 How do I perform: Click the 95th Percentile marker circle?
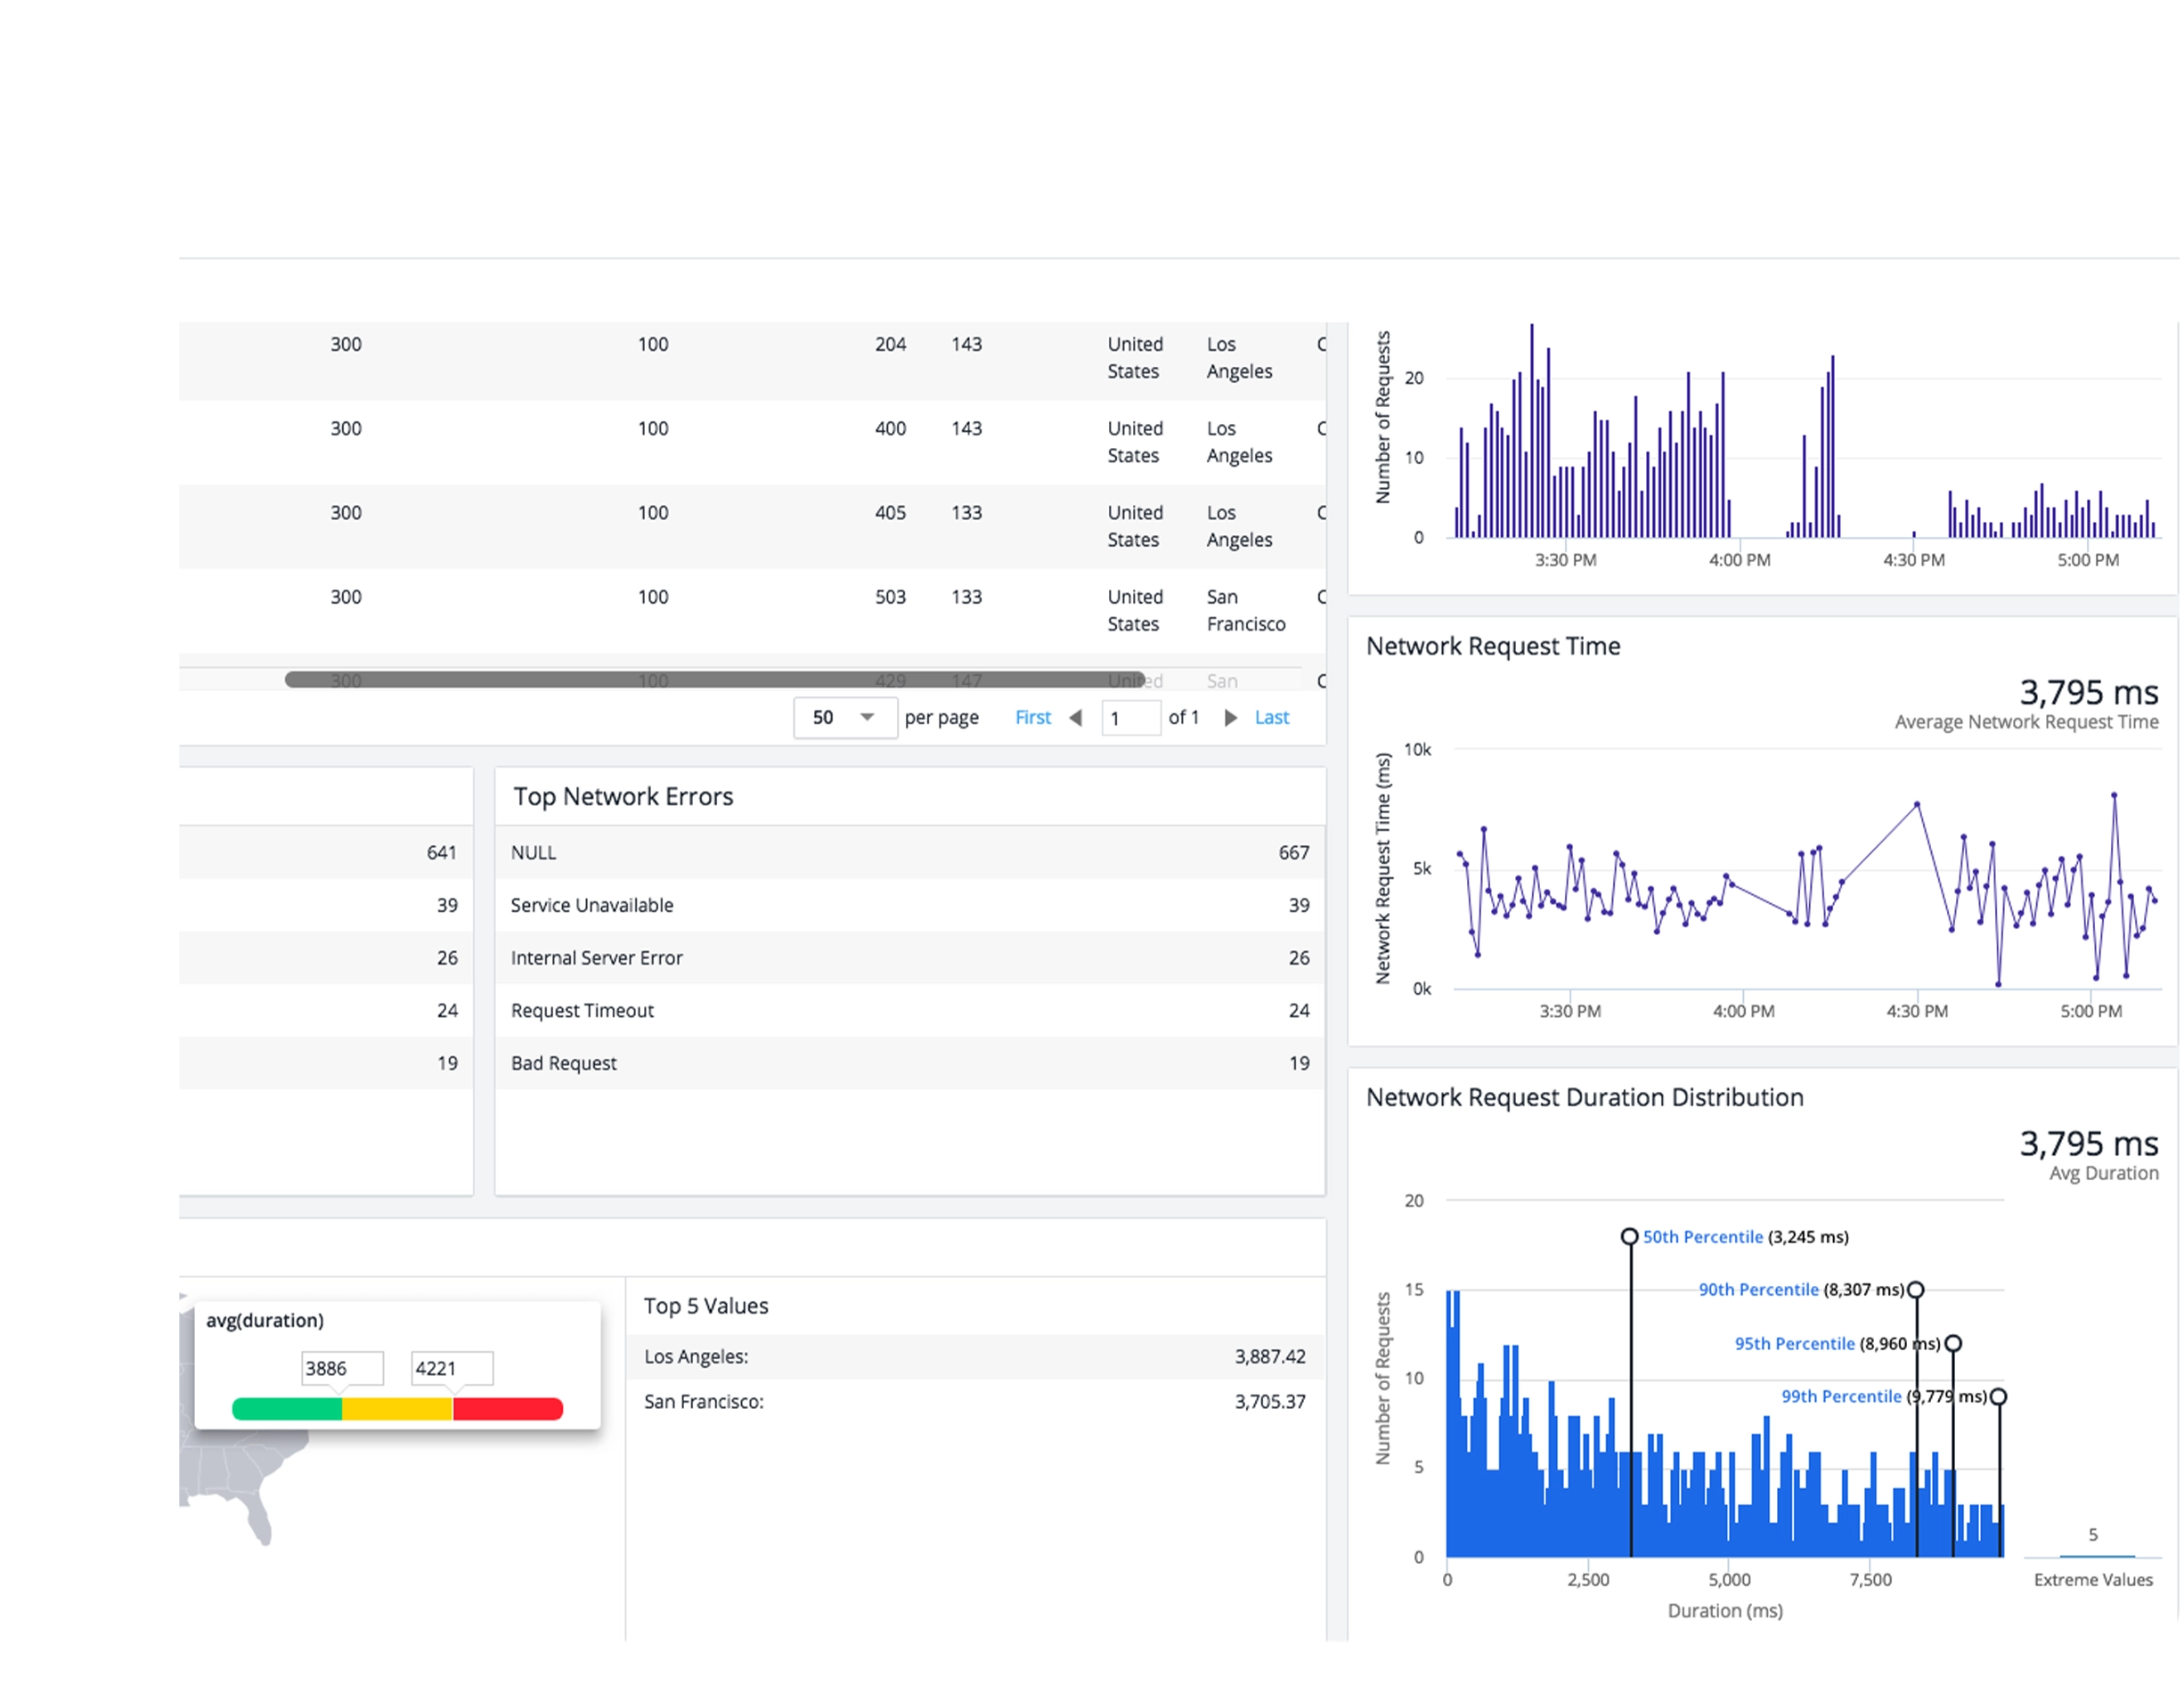(x=1953, y=1343)
